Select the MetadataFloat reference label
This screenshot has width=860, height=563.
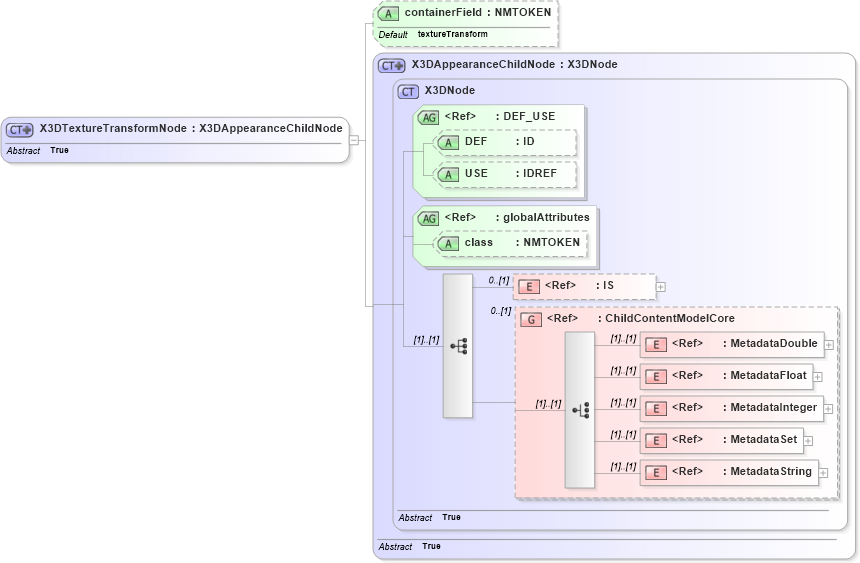pyautogui.click(x=739, y=375)
